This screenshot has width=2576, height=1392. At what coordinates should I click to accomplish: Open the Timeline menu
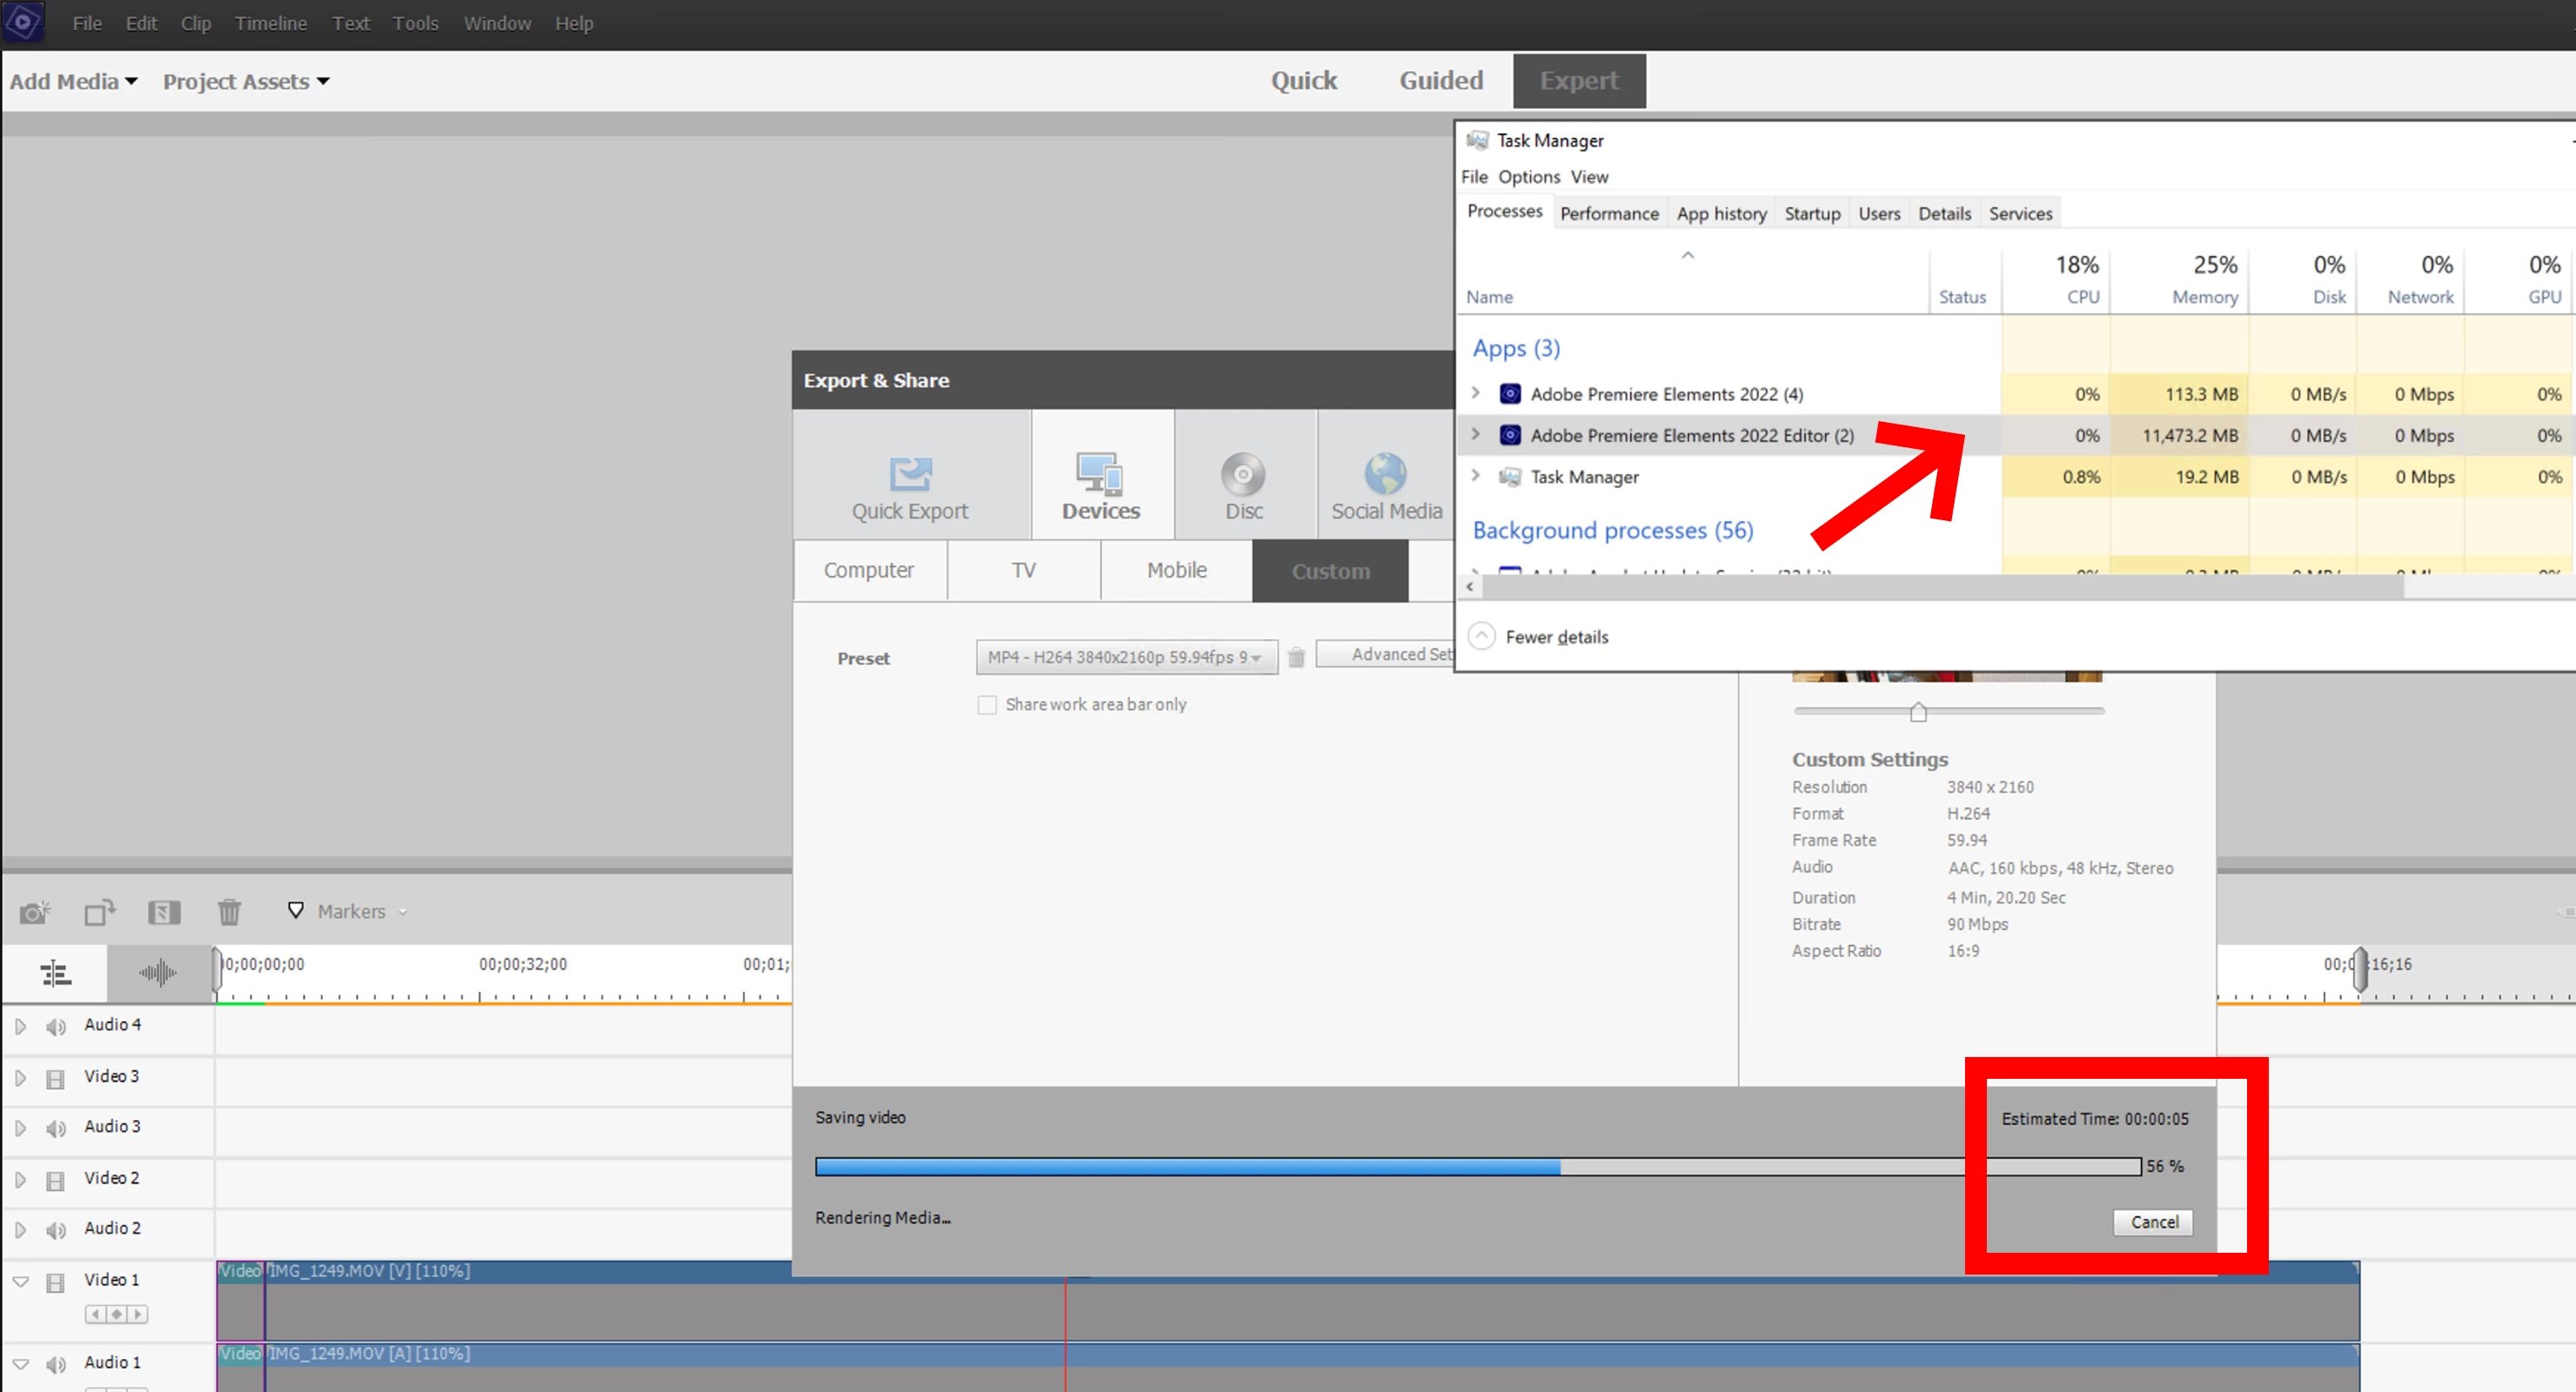270,23
